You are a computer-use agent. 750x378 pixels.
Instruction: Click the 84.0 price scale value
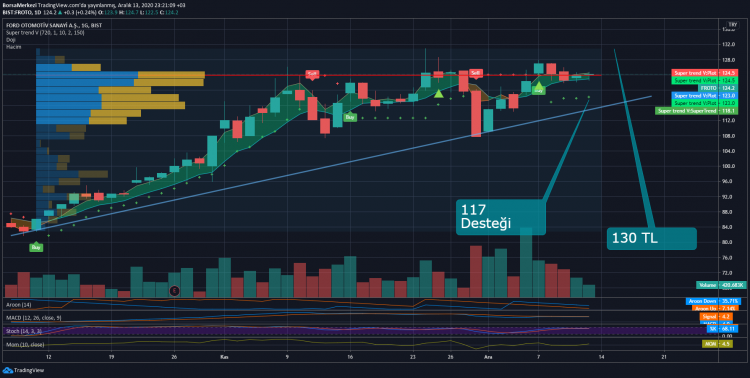729,227
